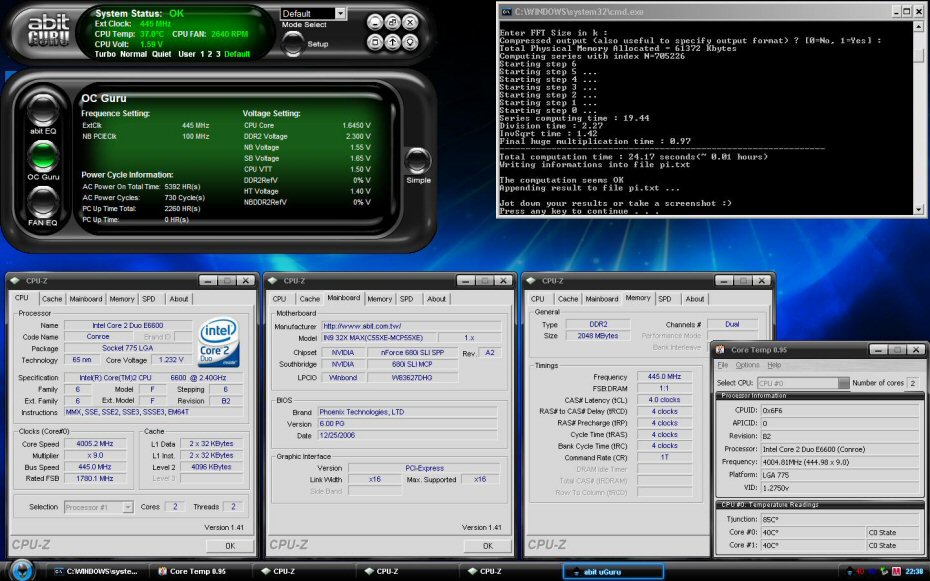Viewport: 930px width, 581px height.
Task: Click the BIOS date 12/25/2006
Action: [408, 435]
